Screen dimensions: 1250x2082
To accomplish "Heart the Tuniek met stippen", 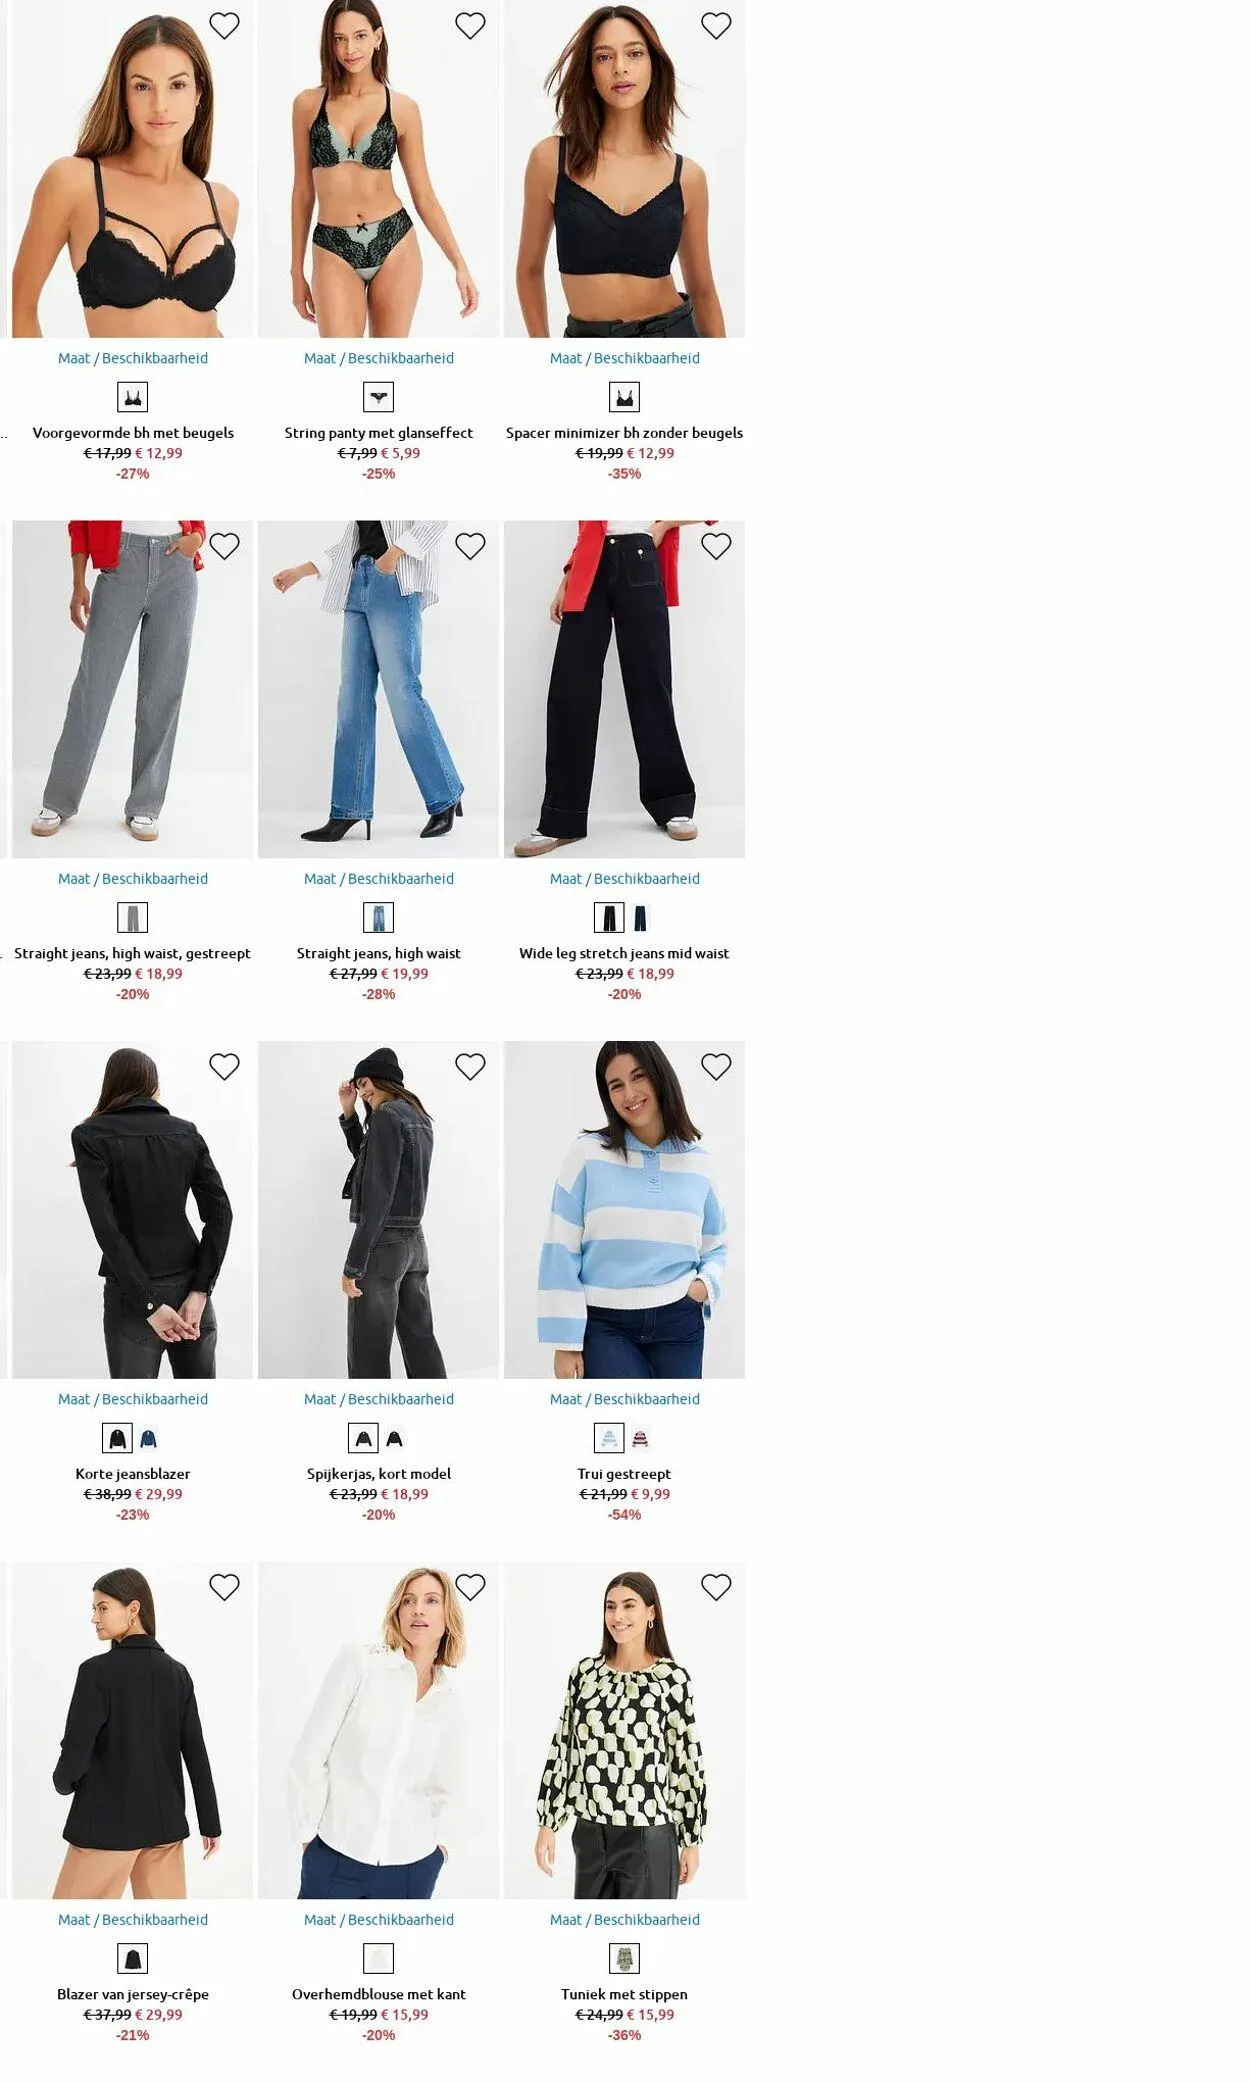I will click(x=716, y=1587).
